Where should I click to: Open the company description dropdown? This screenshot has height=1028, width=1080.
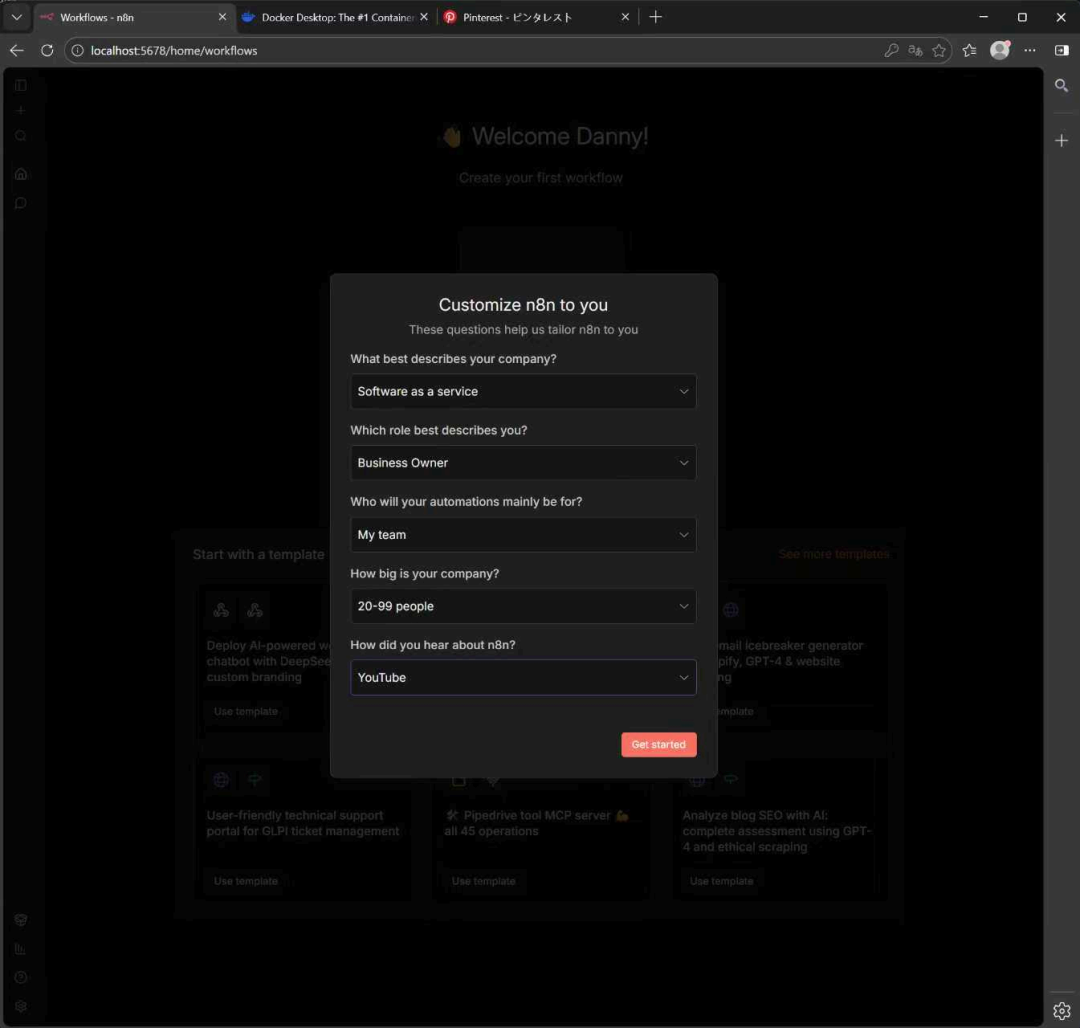523,391
